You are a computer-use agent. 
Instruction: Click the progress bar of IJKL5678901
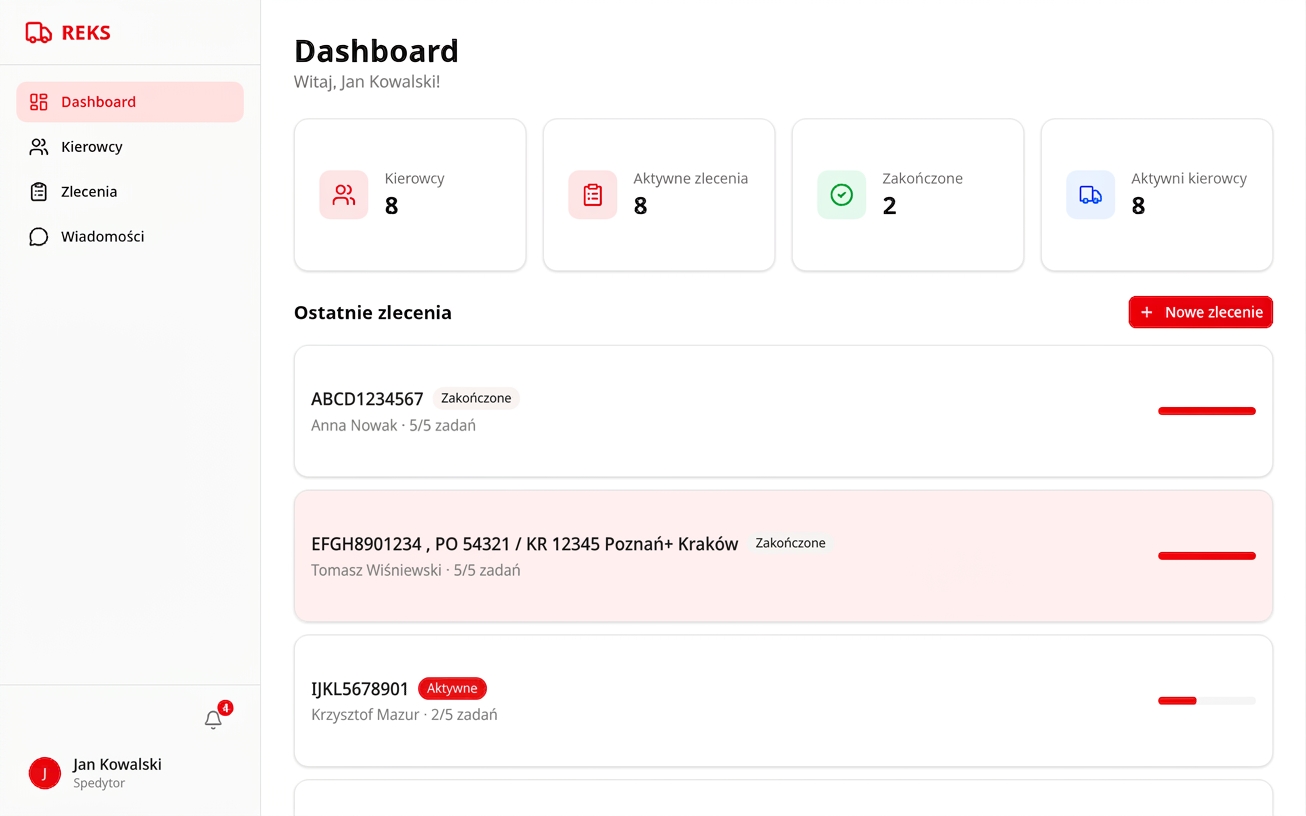(1207, 701)
